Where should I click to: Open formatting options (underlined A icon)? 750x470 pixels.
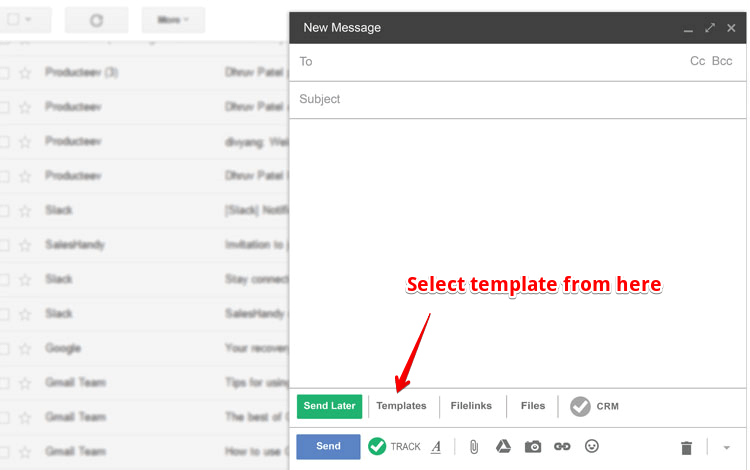[x=436, y=447]
